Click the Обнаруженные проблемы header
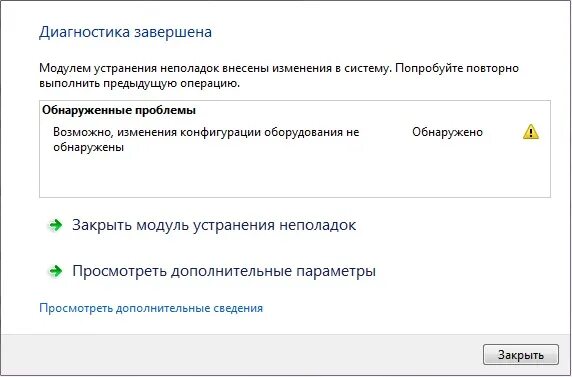 coord(119,110)
